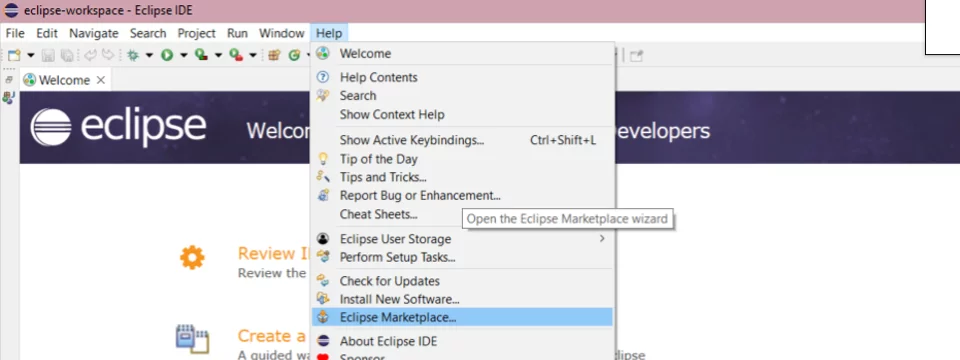Choose Tips and Tricks entry

pyautogui.click(x=462, y=178)
